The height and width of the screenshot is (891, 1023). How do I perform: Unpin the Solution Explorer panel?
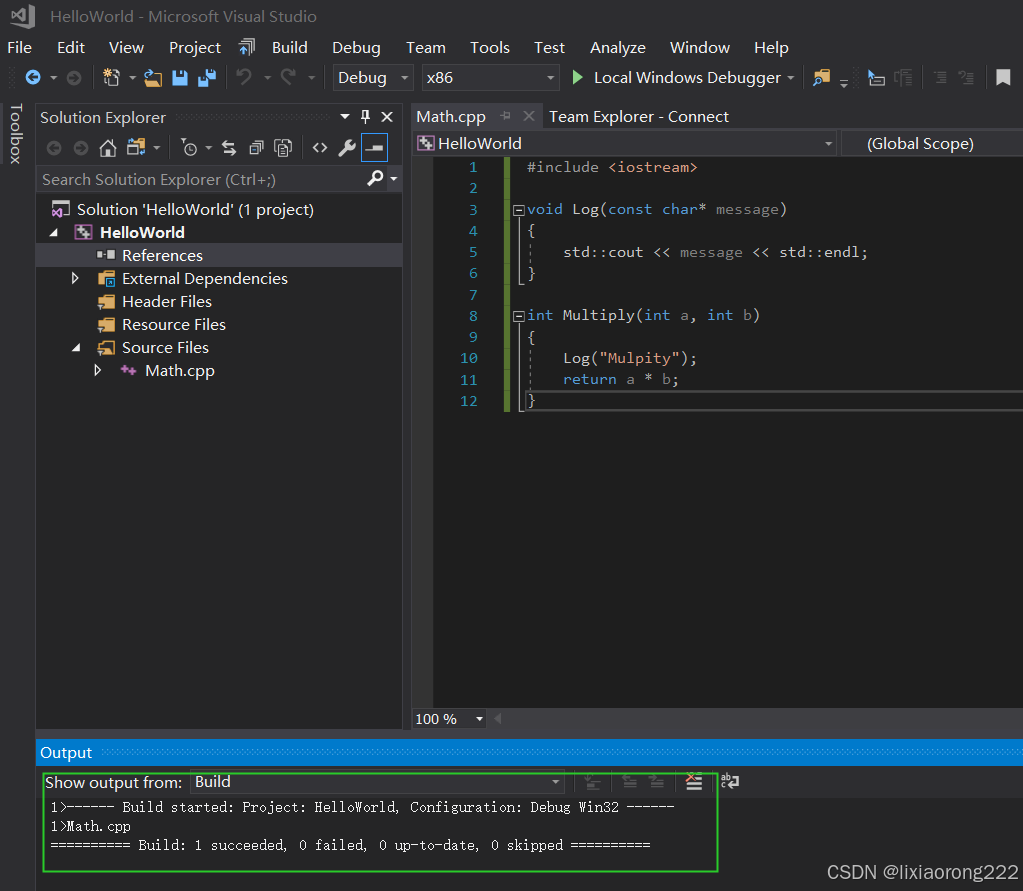pyautogui.click(x=366, y=117)
